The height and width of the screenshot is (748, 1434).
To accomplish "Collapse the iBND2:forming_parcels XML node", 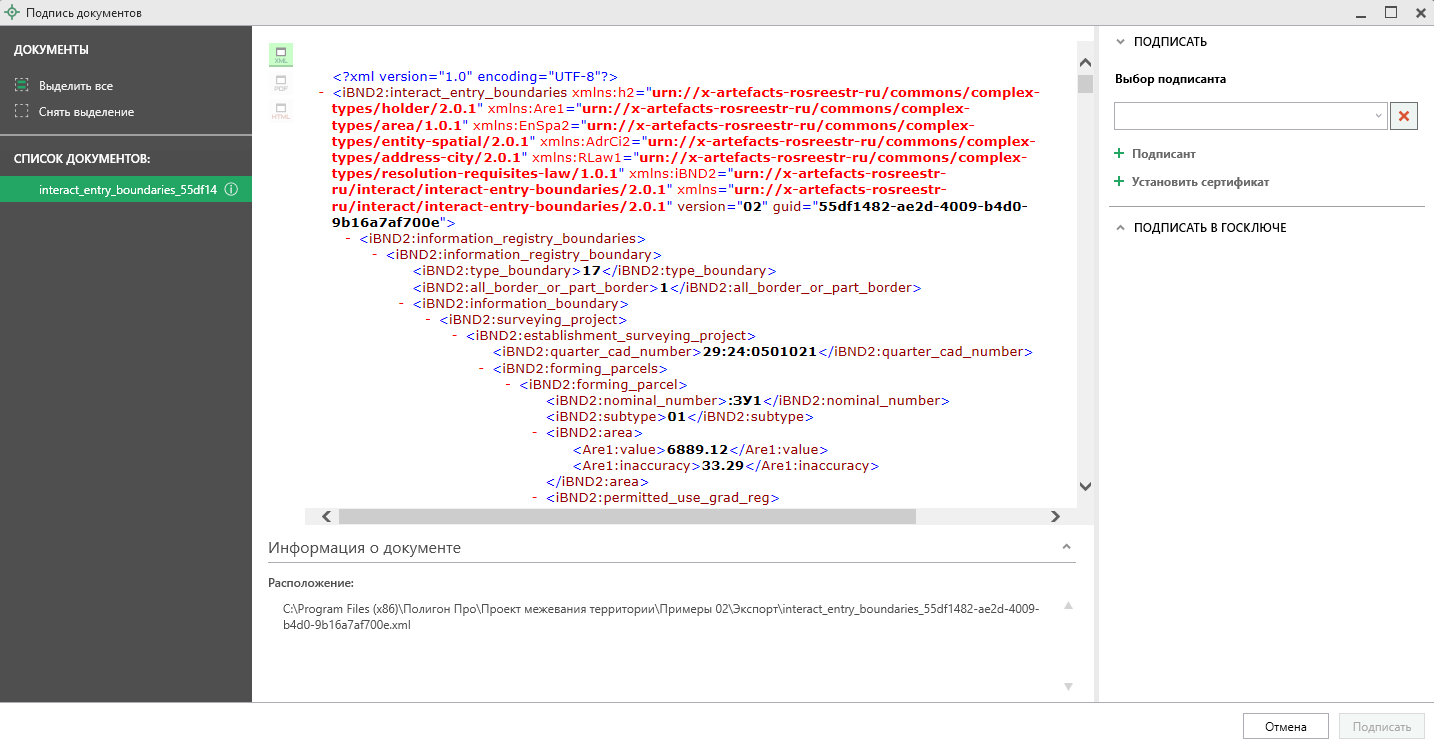I will (484, 368).
